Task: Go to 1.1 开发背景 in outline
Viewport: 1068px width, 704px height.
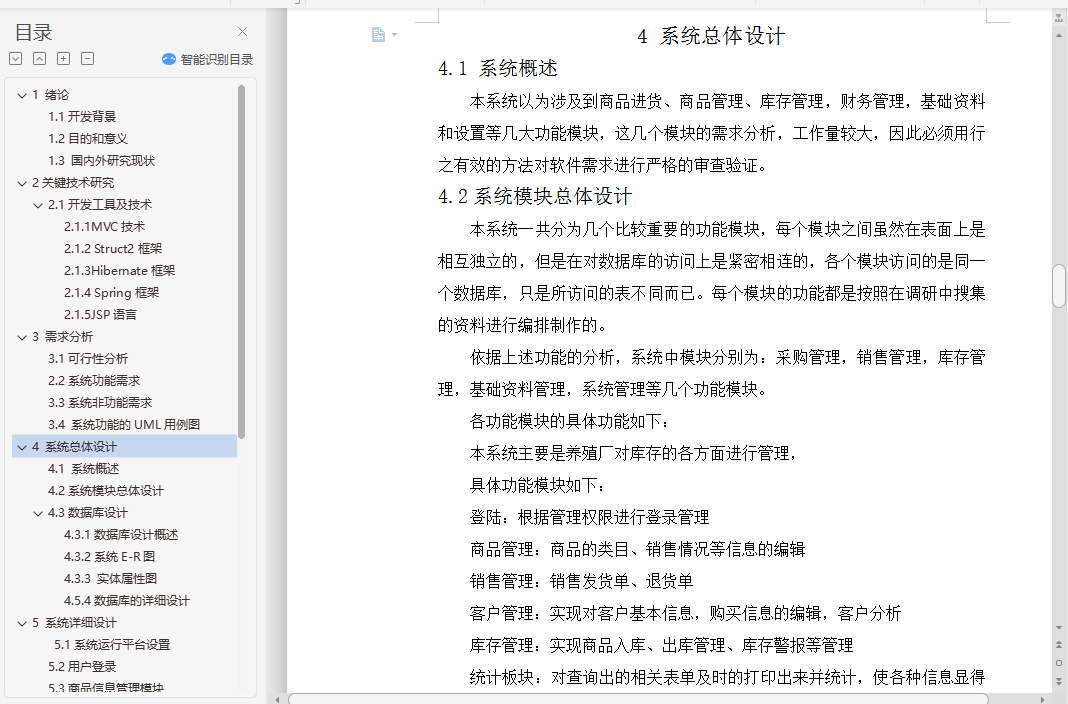Action: [82, 116]
